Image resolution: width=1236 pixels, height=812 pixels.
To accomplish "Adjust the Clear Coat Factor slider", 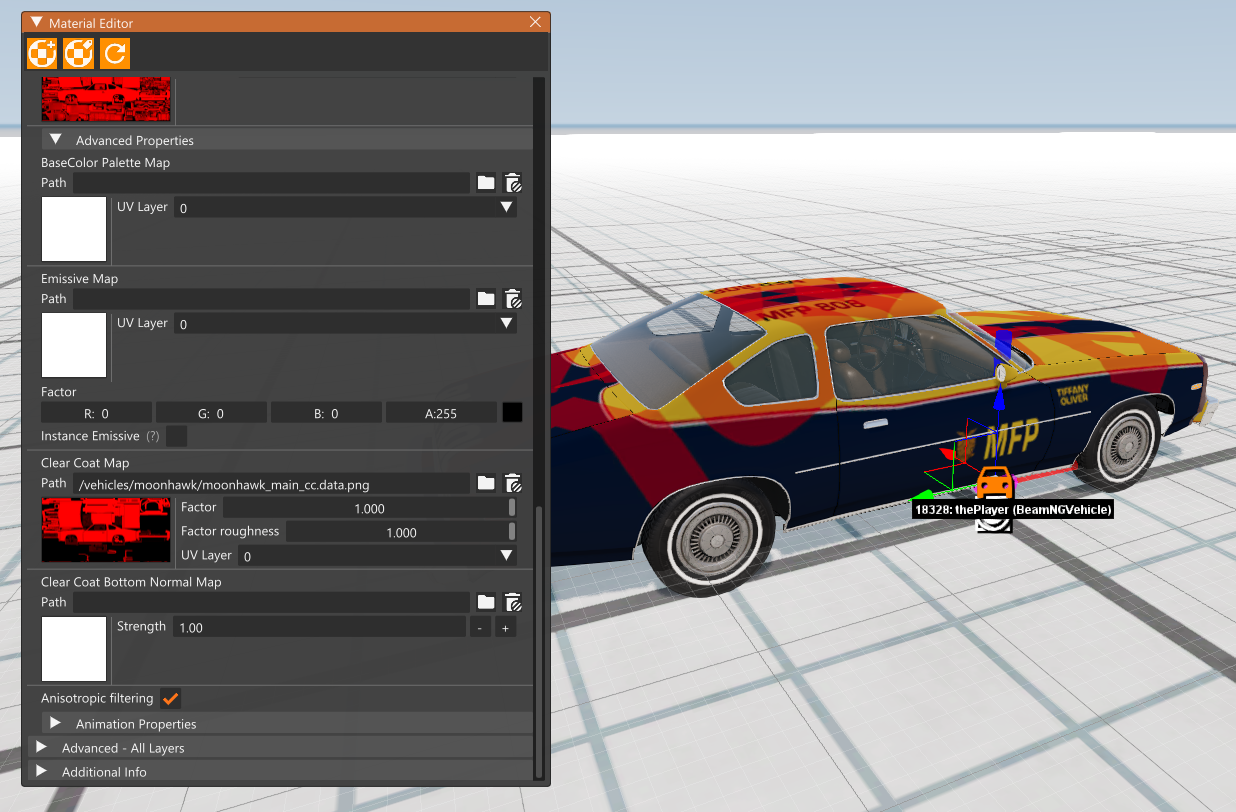I will point(369,508).
